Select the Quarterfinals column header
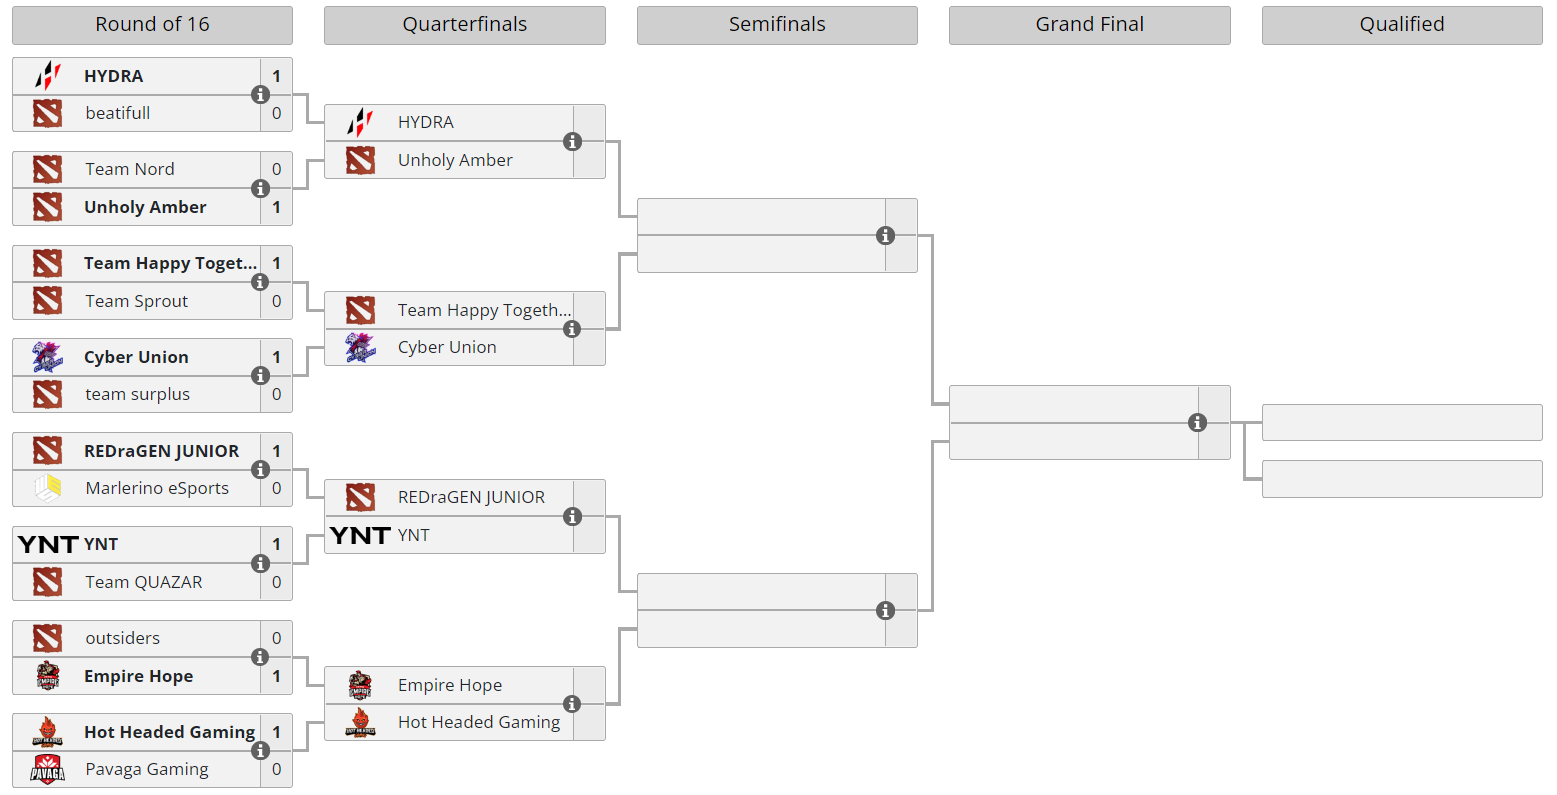Screen dimensions: 1557x795 point(464,25)
